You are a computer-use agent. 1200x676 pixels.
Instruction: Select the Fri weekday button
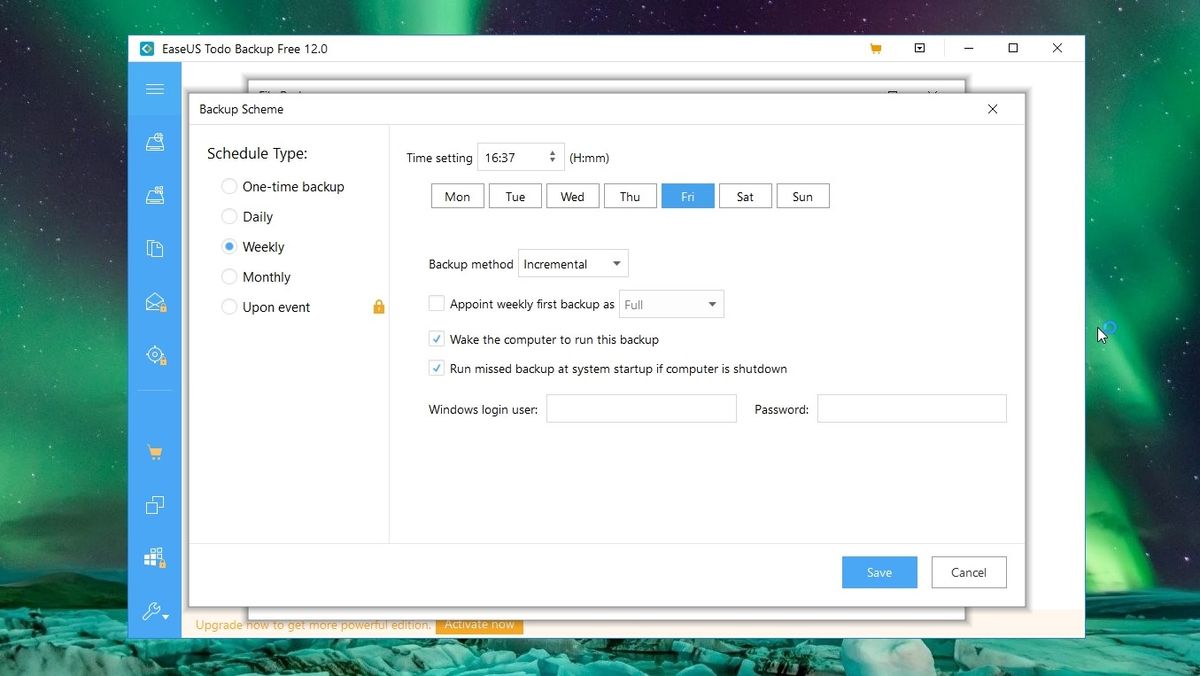pos(687,195)
